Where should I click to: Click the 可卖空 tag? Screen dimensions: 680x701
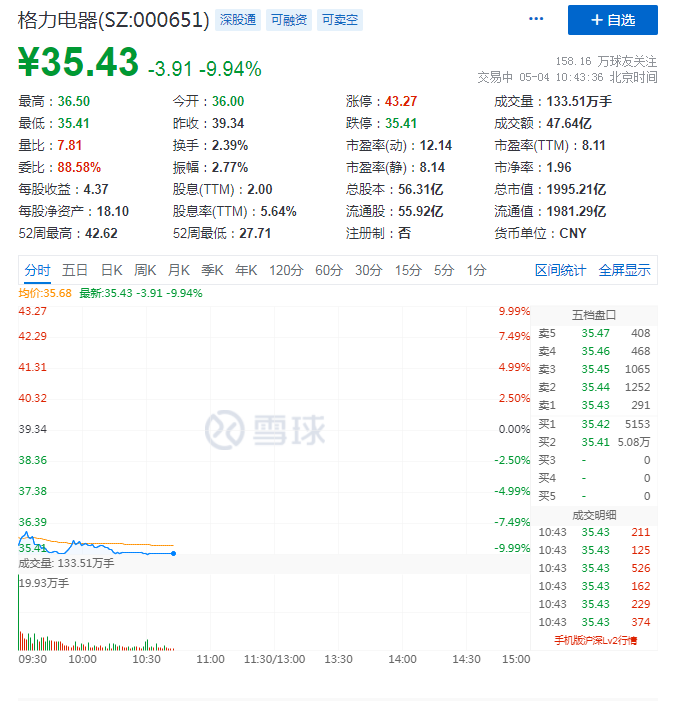pos(340,20)
